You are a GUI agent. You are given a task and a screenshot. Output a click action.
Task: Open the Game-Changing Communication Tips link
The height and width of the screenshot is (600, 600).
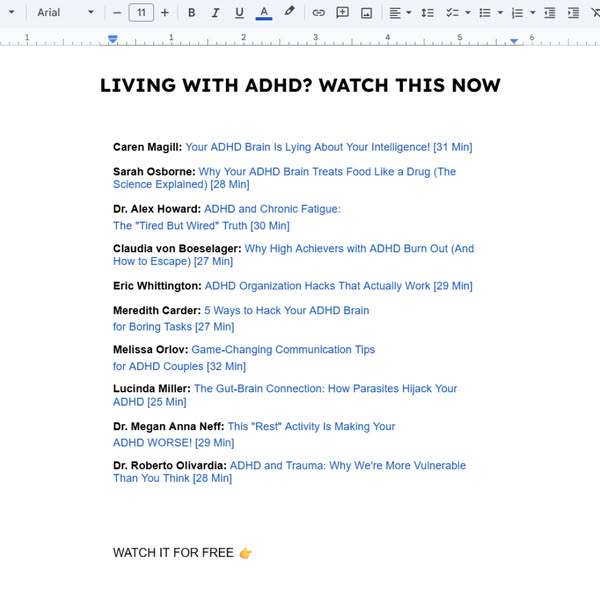(283, 349)
